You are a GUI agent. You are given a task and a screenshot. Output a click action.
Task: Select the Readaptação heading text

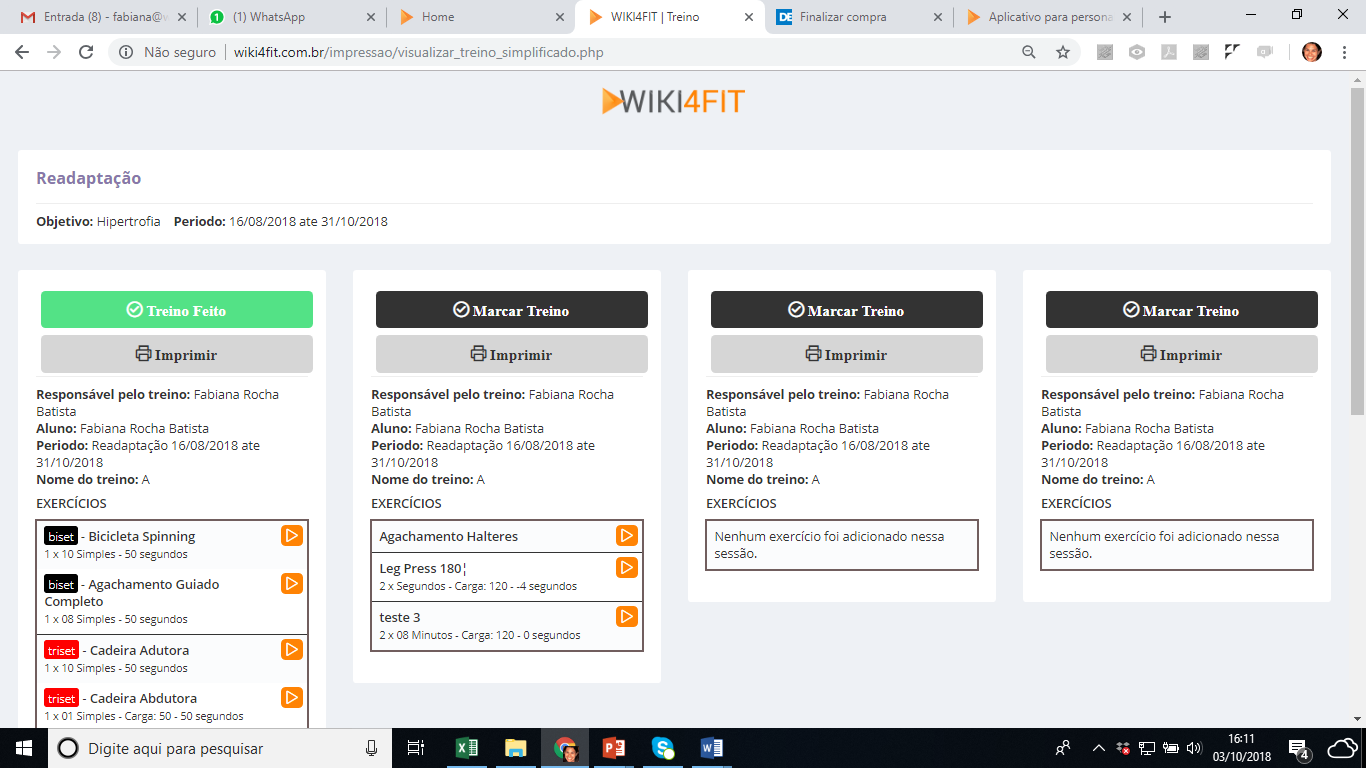89,178
